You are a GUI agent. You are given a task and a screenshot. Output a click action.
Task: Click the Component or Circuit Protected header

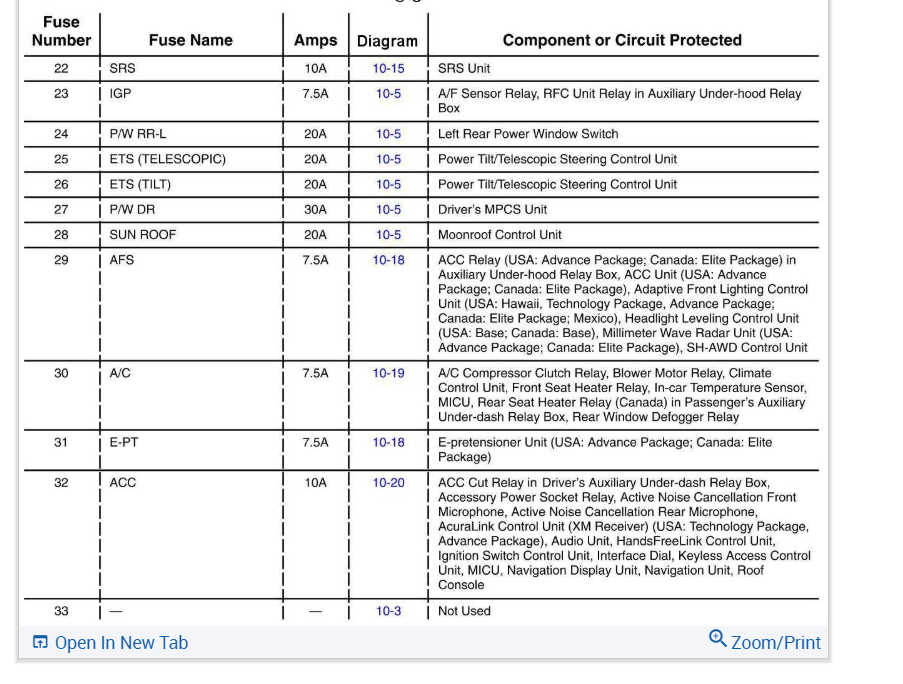[622, 40]
